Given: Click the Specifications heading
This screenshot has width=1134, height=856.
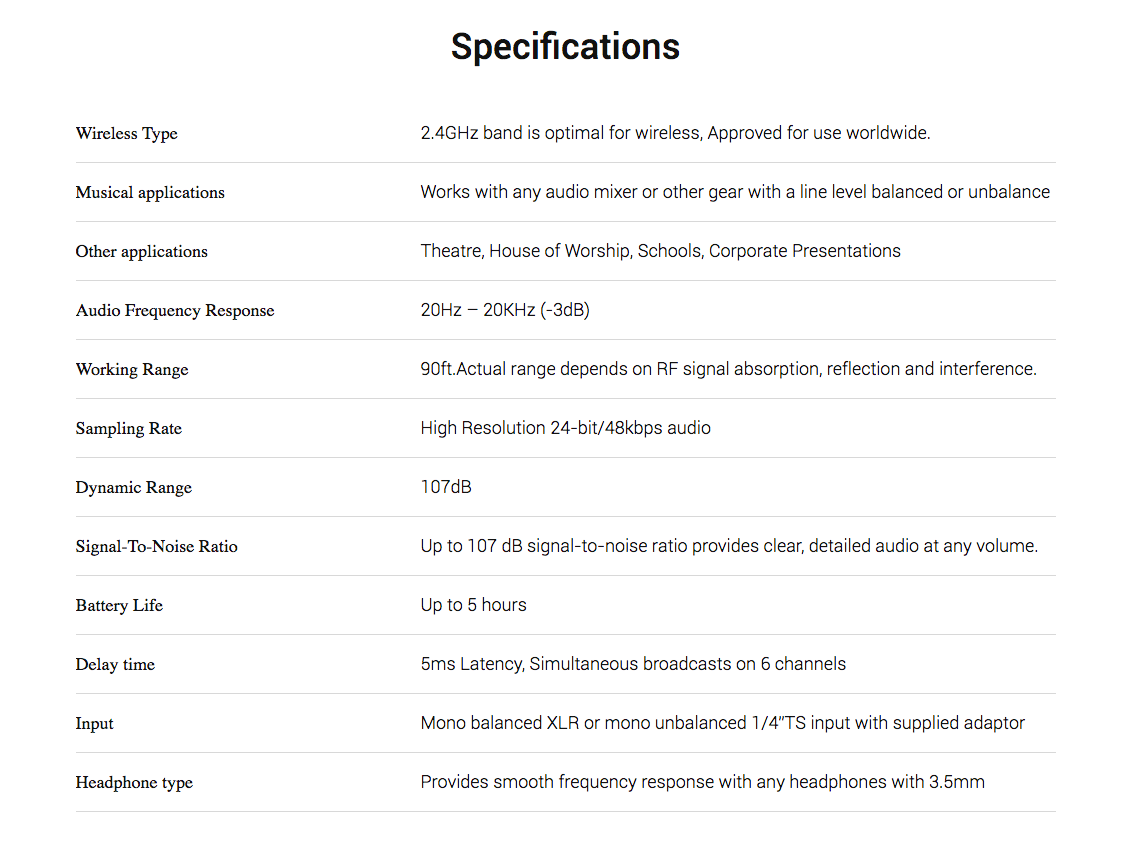Looking at the screenshot, I should pyautogui.click(x=565, y=47).
